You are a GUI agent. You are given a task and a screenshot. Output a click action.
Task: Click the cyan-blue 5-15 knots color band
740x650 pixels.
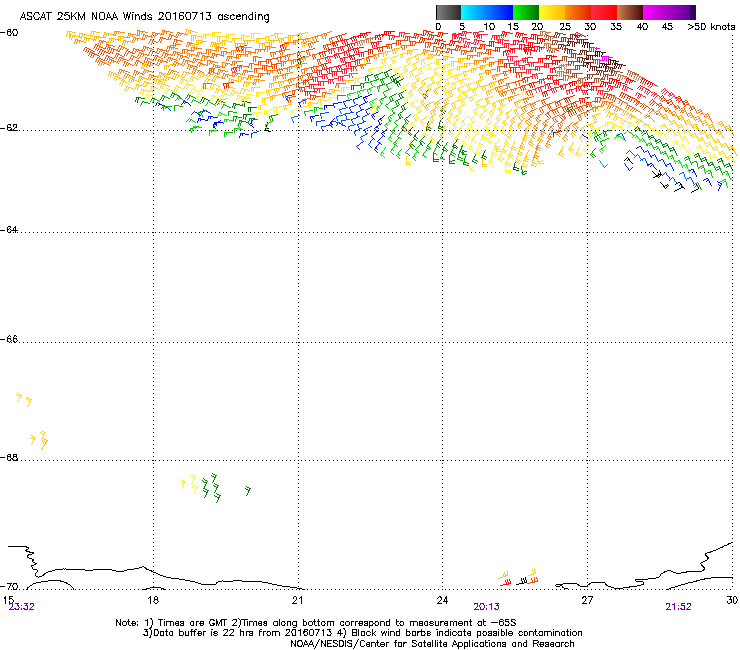click(x=487, y=12)
